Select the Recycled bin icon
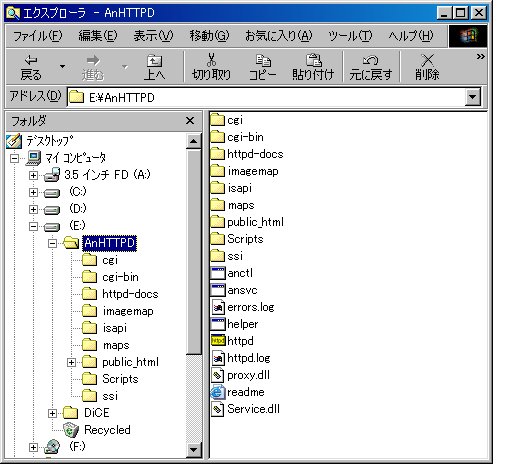Screen dimensions: 512x464 click(x=71, y=430)
